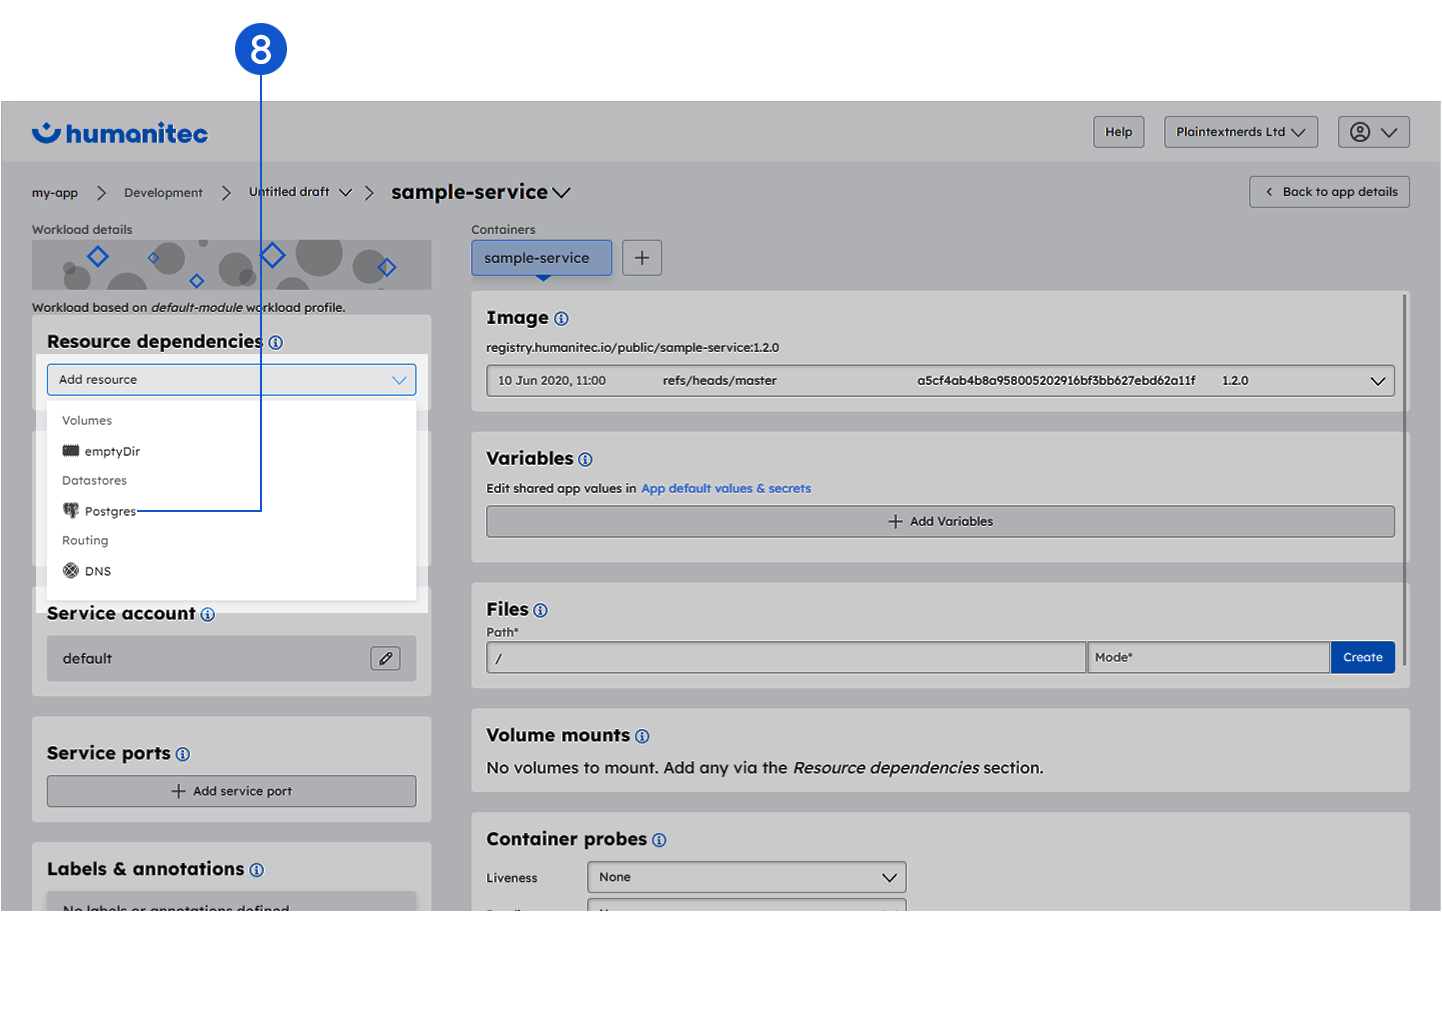Viewport: 1442px width, 1012px height.
Task: Select emptyDir from the resource list
Action: (231, 451)
